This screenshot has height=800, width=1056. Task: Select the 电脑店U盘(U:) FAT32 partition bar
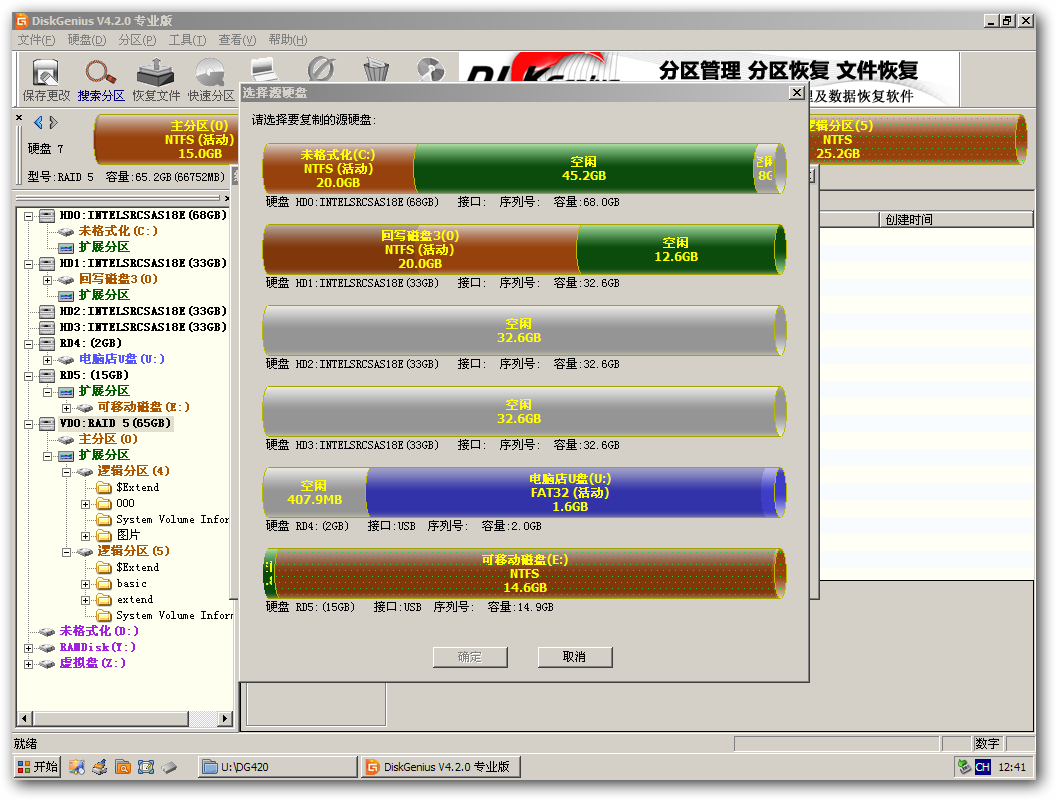click(570, 492)
